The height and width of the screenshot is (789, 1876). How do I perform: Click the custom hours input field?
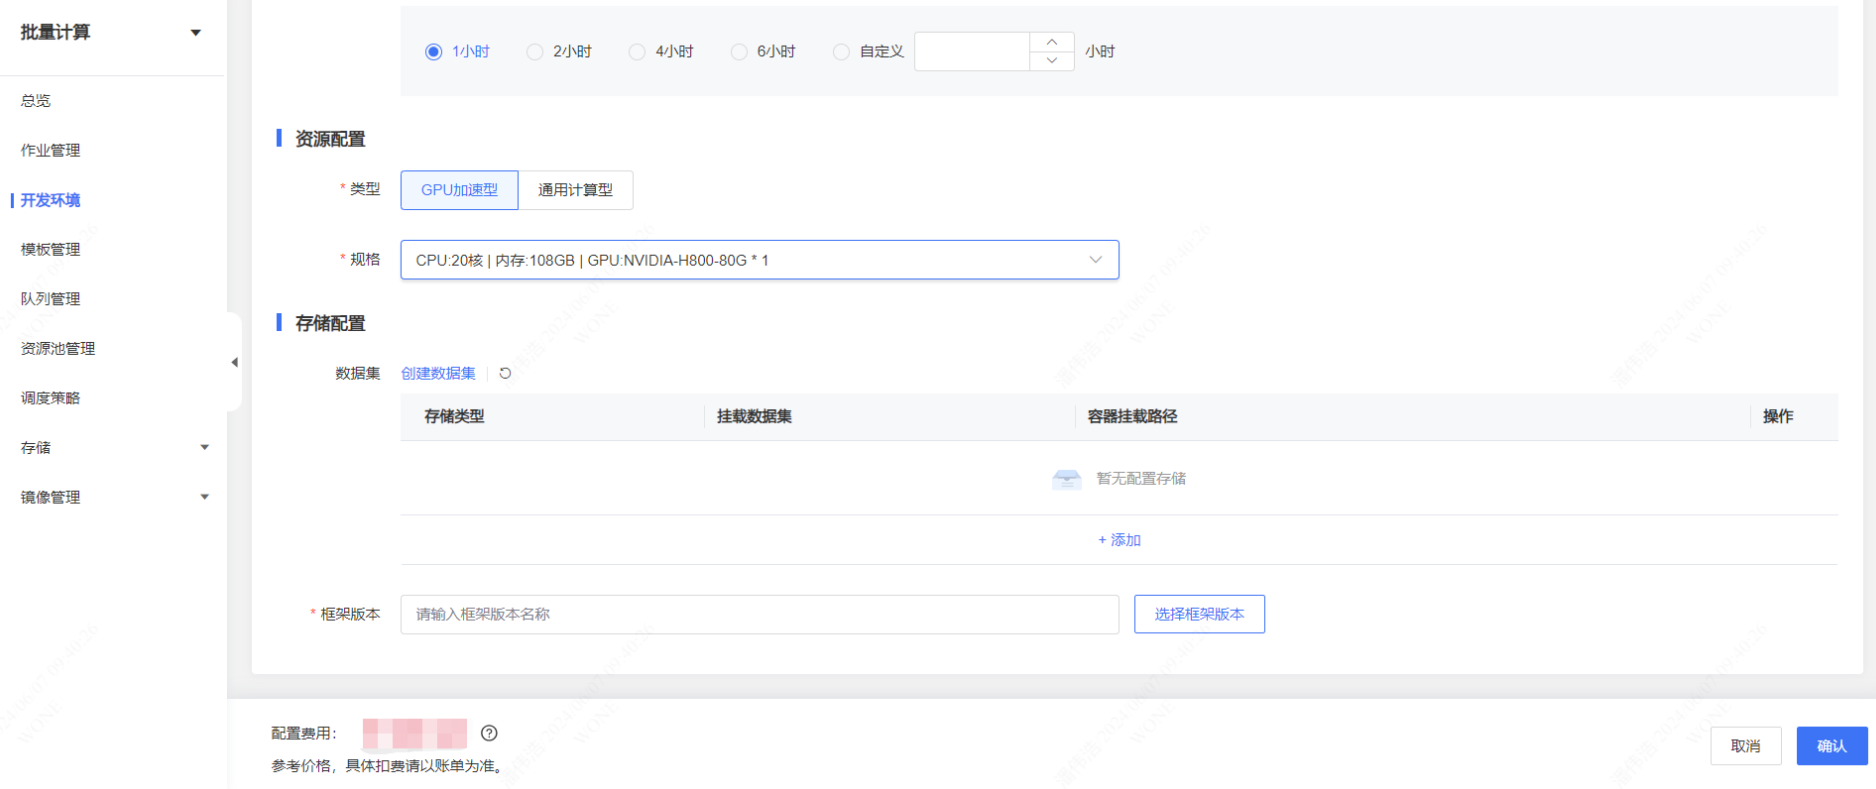[972, 51]
